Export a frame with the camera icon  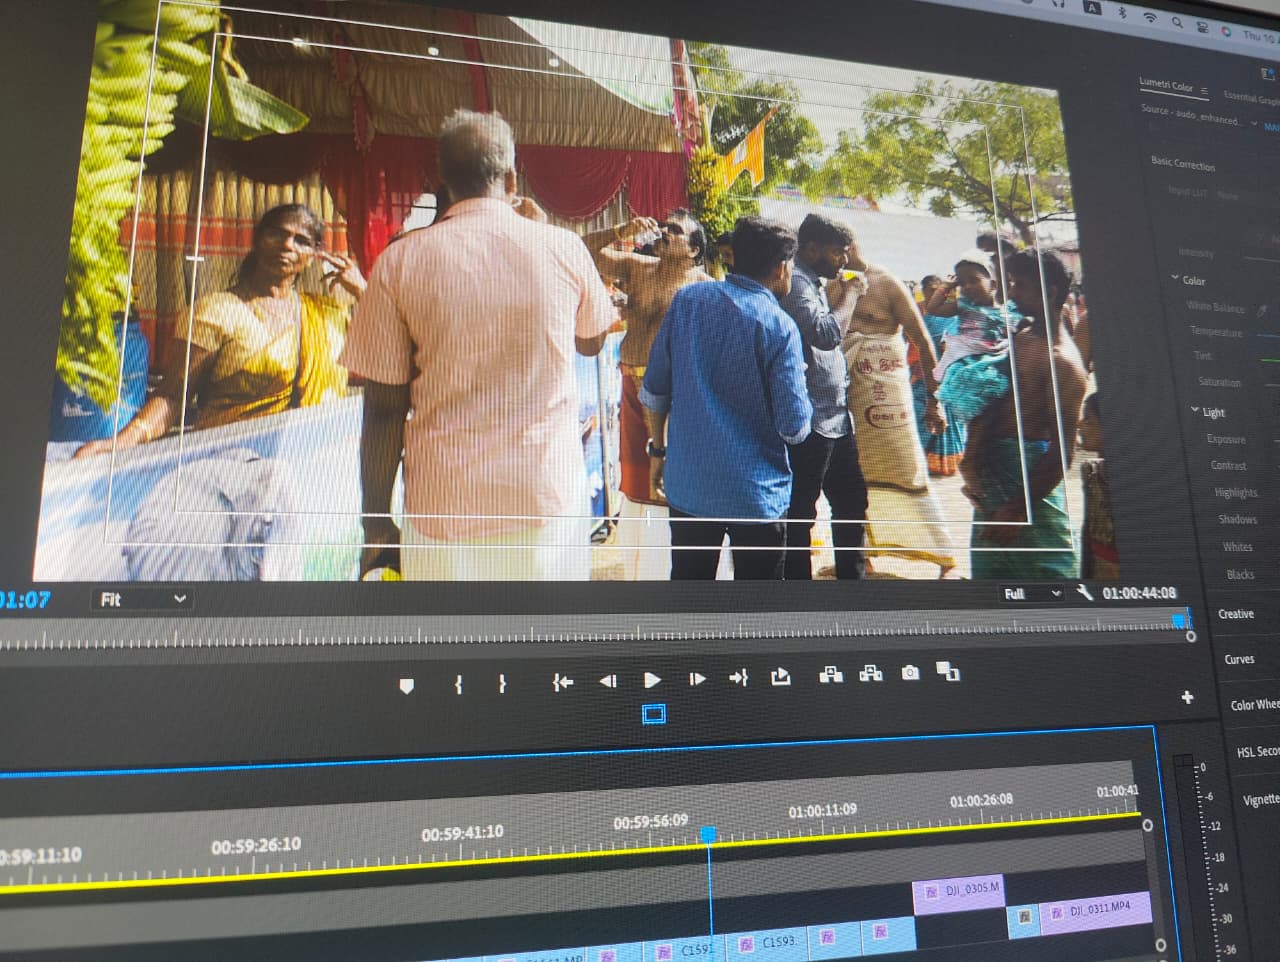910,673
